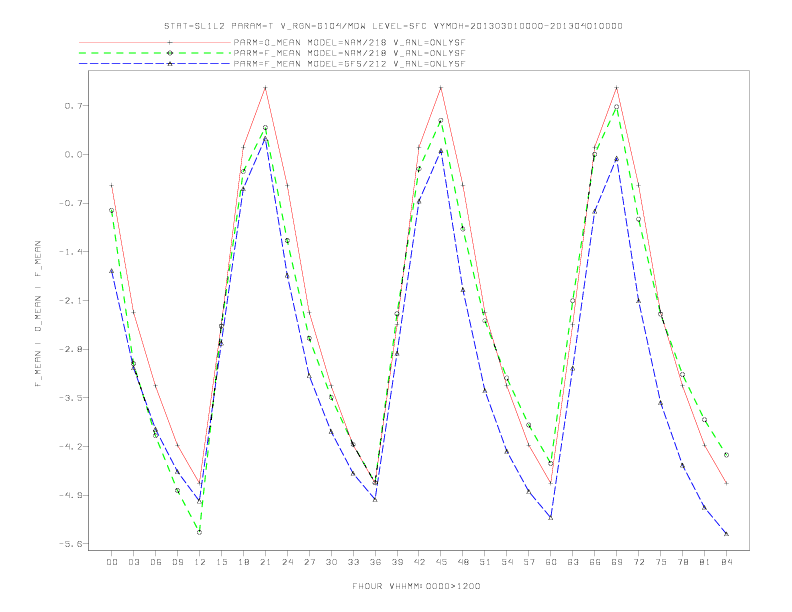This screenshot has width=792, height=612.
Task: Click x-axis hour label 84
Action: click(x=726, y=562)
